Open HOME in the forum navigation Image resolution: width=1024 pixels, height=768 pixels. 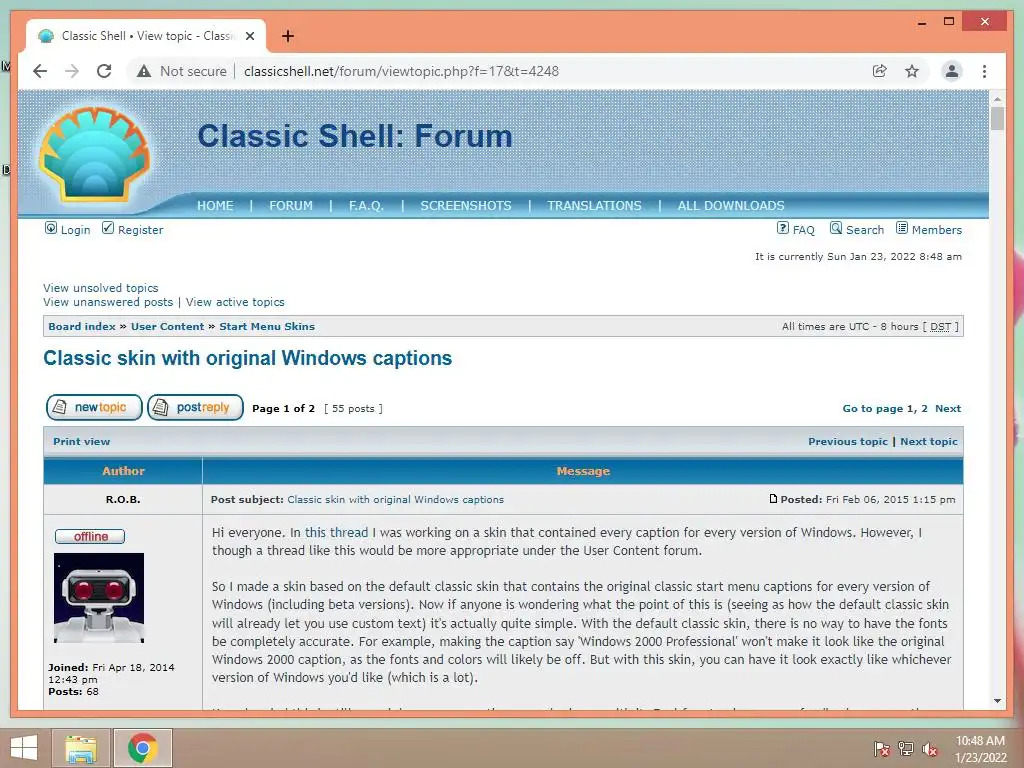pyautogui.click(x=215, y=206)
